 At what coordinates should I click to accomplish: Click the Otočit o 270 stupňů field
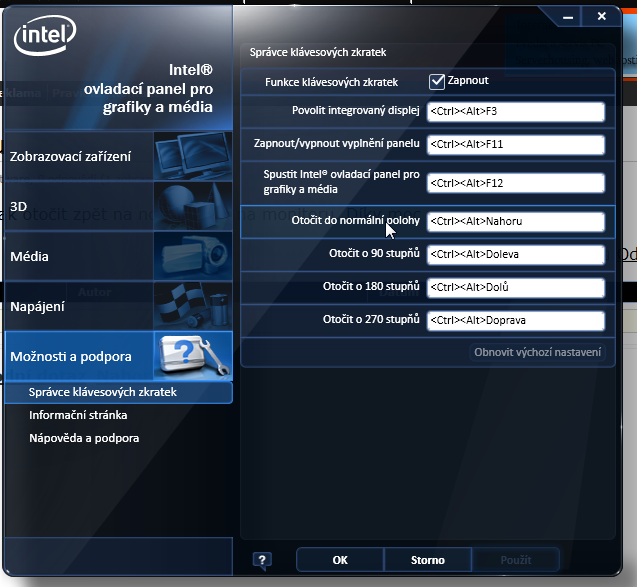tap(516, 321)
